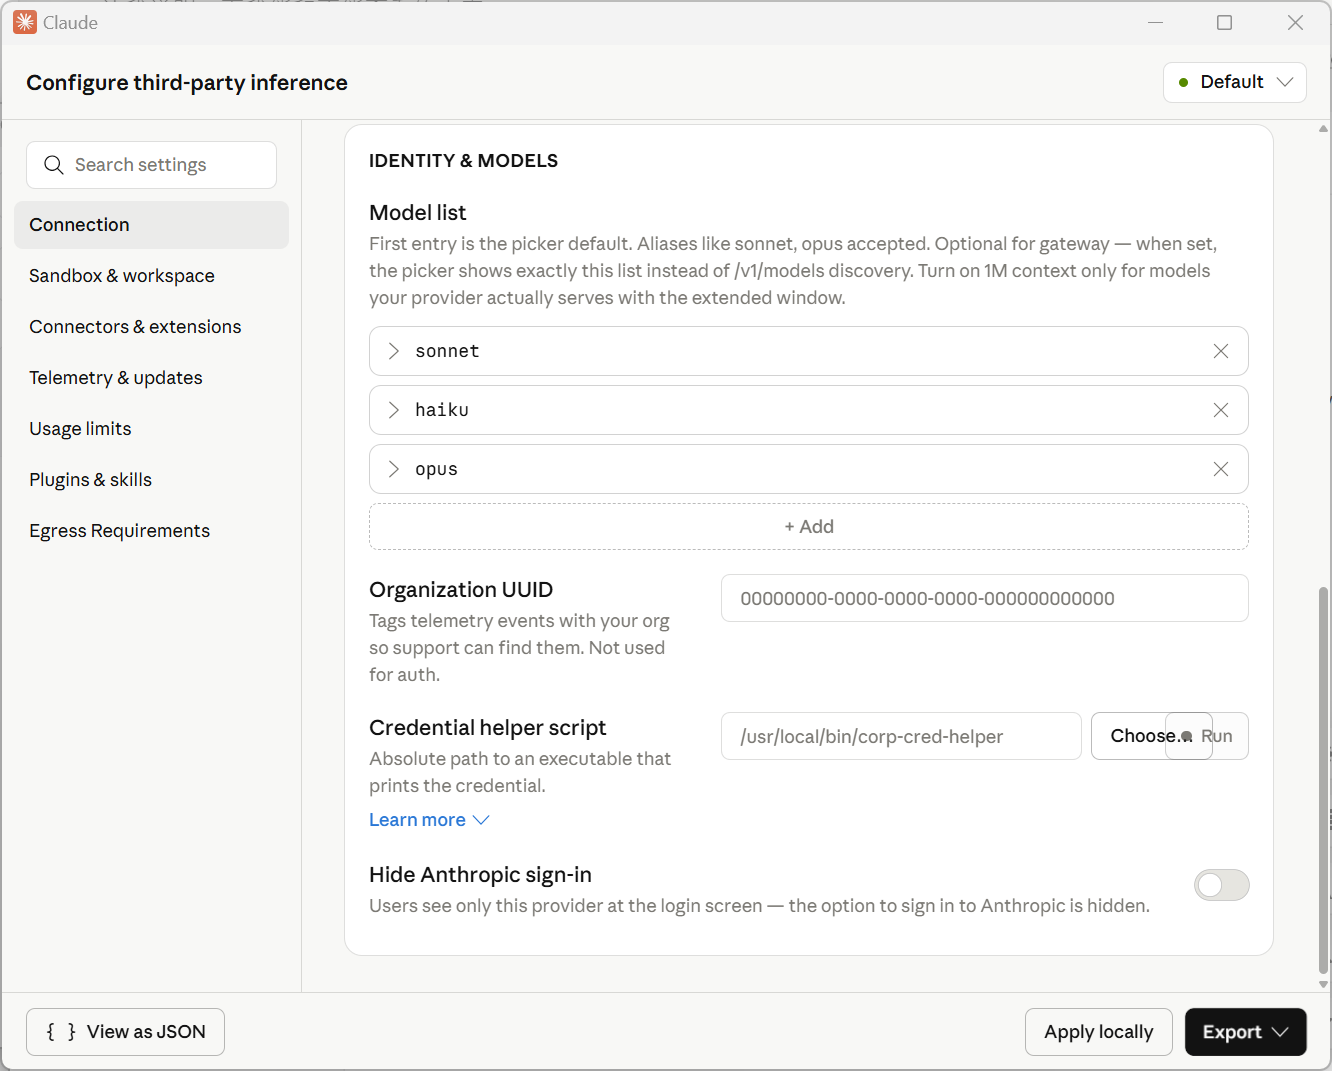
Task: Click the Claude app logo icon
Action: (x=25, y=22)
